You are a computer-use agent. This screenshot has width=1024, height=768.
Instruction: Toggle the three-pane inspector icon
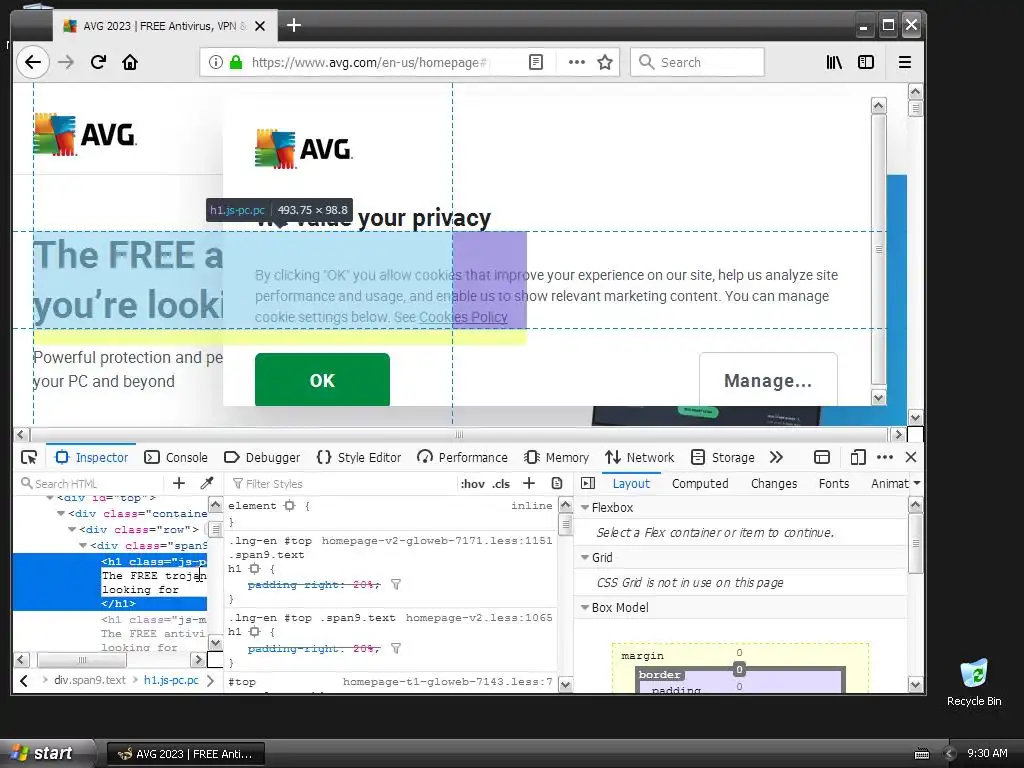588,483
